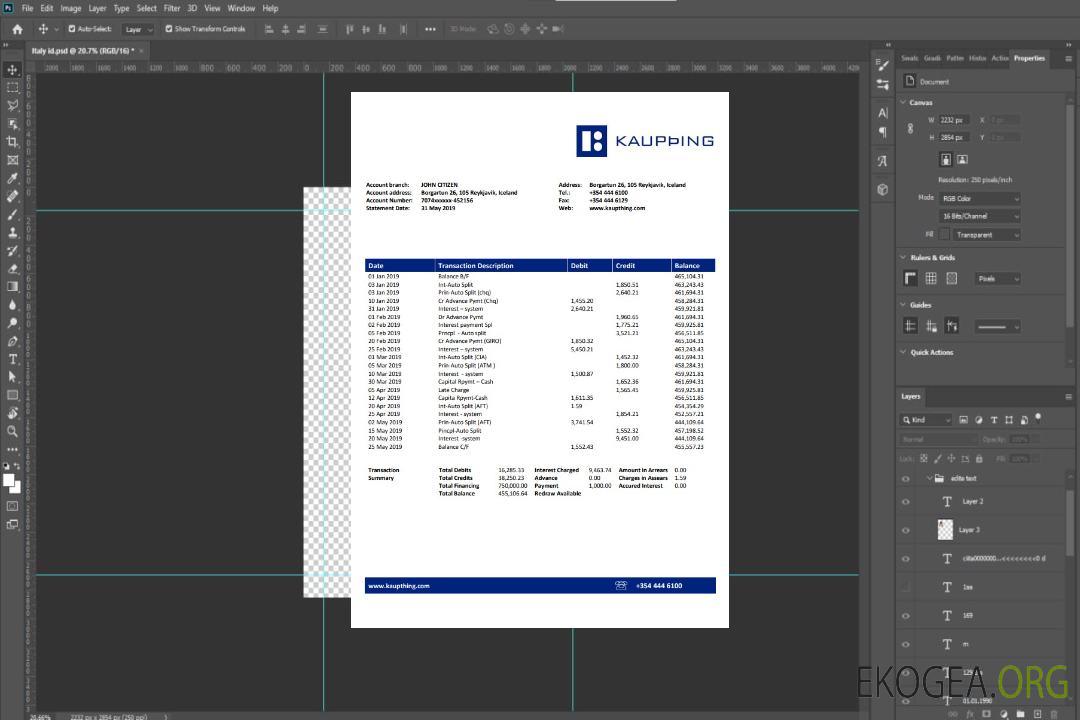Collapse the Canvas section
Screen dimensions: 1080x720
pyautogui.click(x=903, y=103)
